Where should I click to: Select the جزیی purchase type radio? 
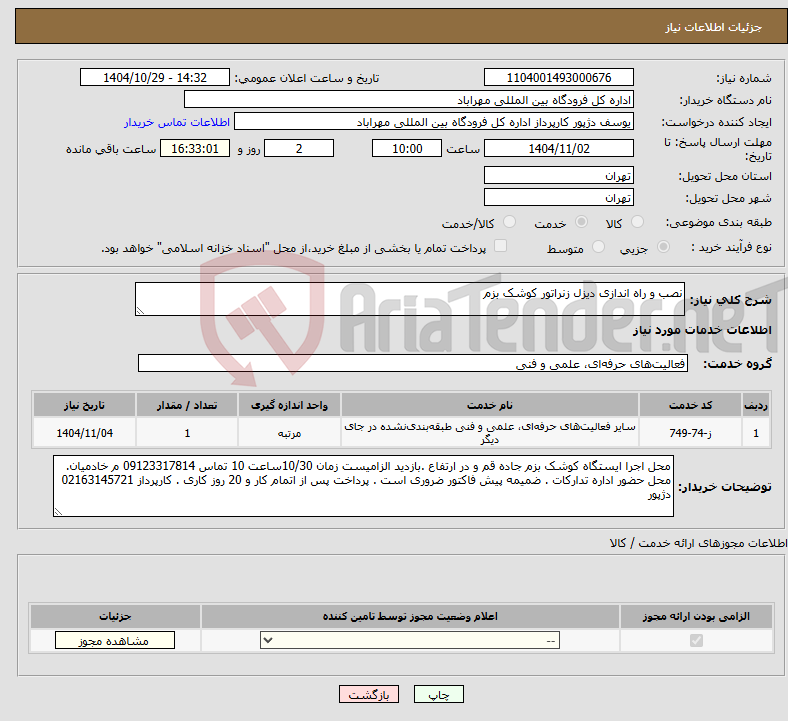[663, 246]
